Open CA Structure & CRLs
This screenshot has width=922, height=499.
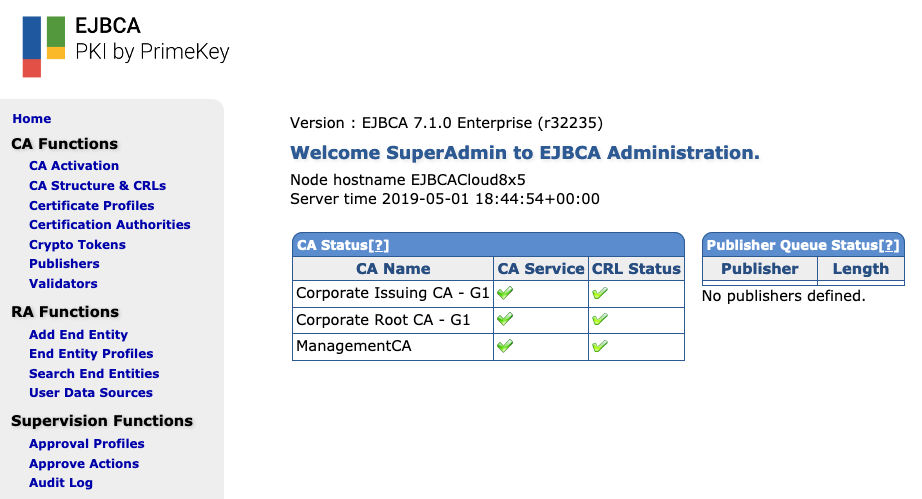pos(97,186)
